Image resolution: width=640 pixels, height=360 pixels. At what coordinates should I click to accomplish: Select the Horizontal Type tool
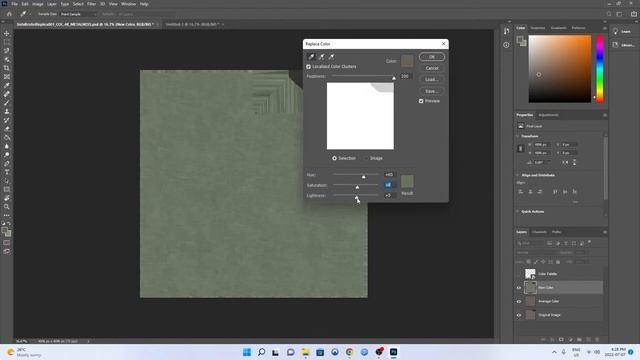tap(7, 172)
